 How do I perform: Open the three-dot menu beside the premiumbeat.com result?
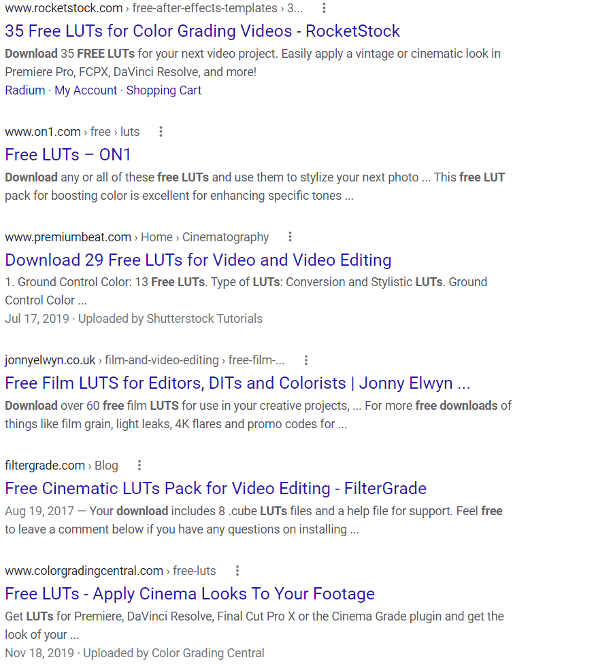point(290,237)
